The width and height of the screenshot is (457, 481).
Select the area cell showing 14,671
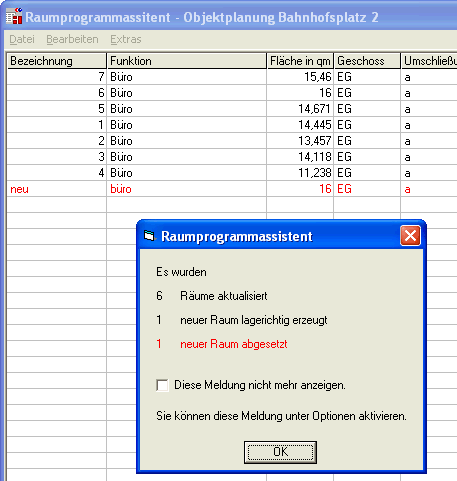click(x=300, y=109)
